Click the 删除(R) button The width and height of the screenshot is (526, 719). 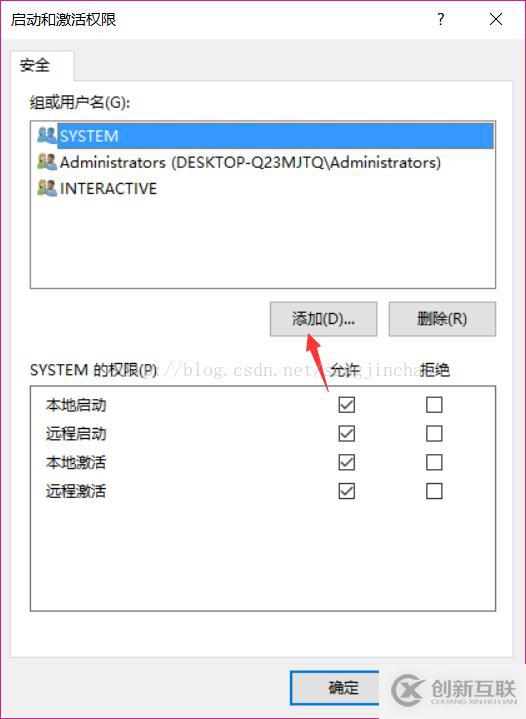tap(442, 319)
